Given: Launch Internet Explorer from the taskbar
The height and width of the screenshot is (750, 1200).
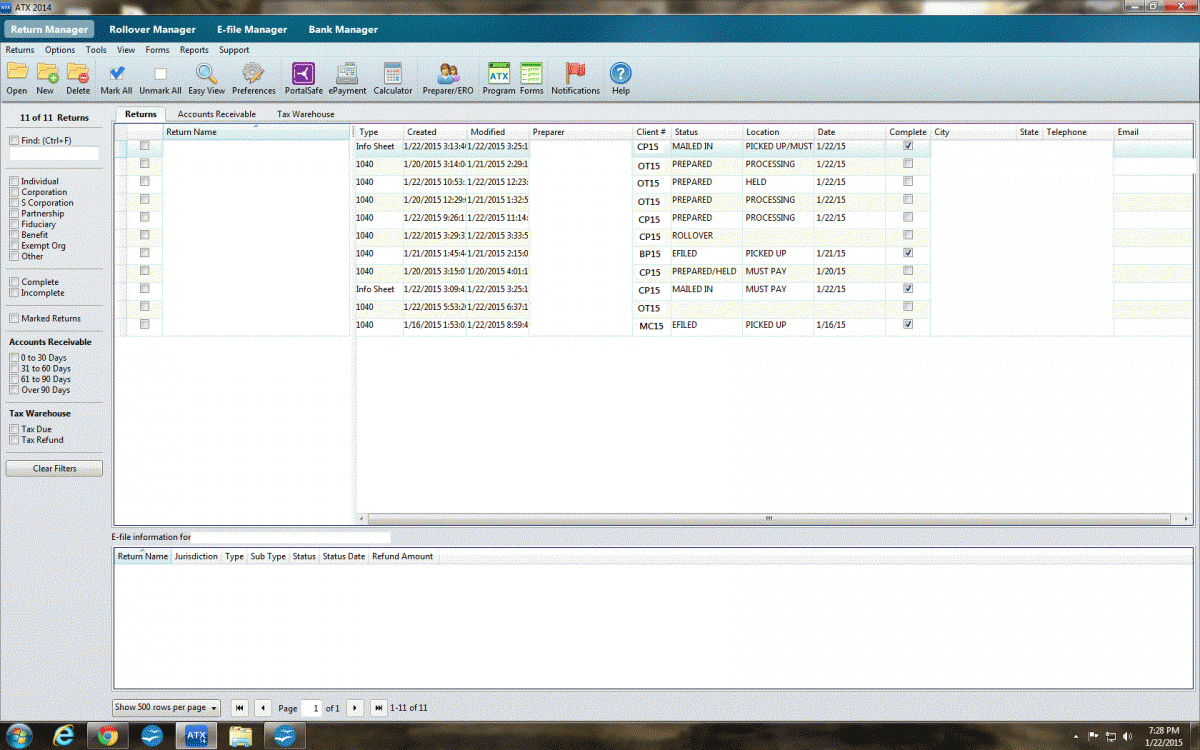Looking at the screenshot, I should pos(66,736).
